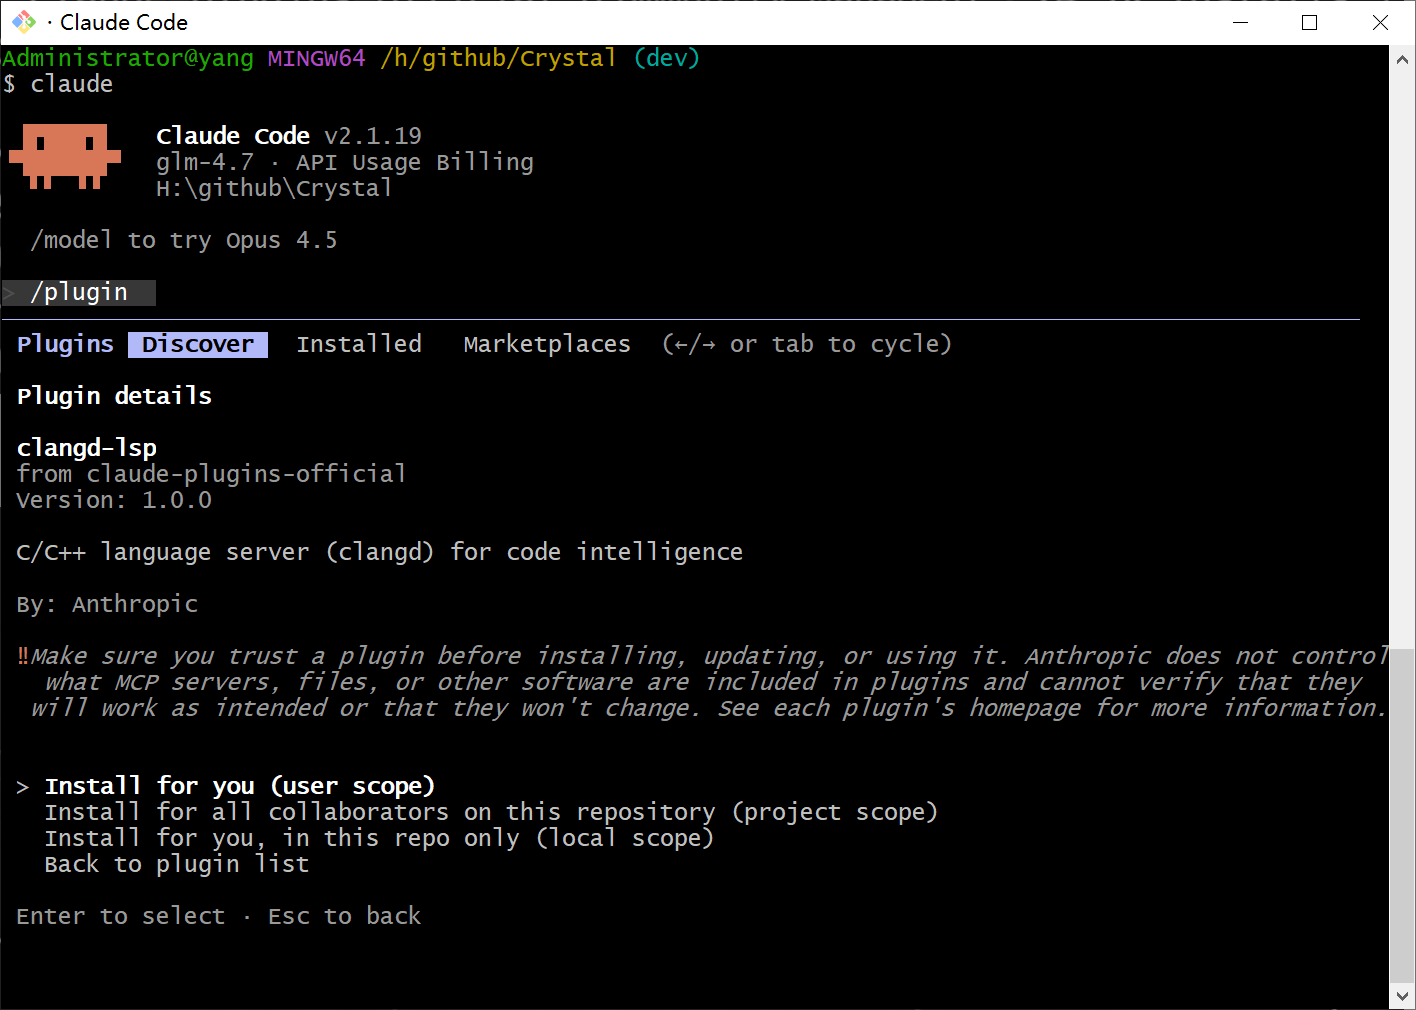Click the H:\github\Crystal path text

pyautogui.click(x=274, y=188)
